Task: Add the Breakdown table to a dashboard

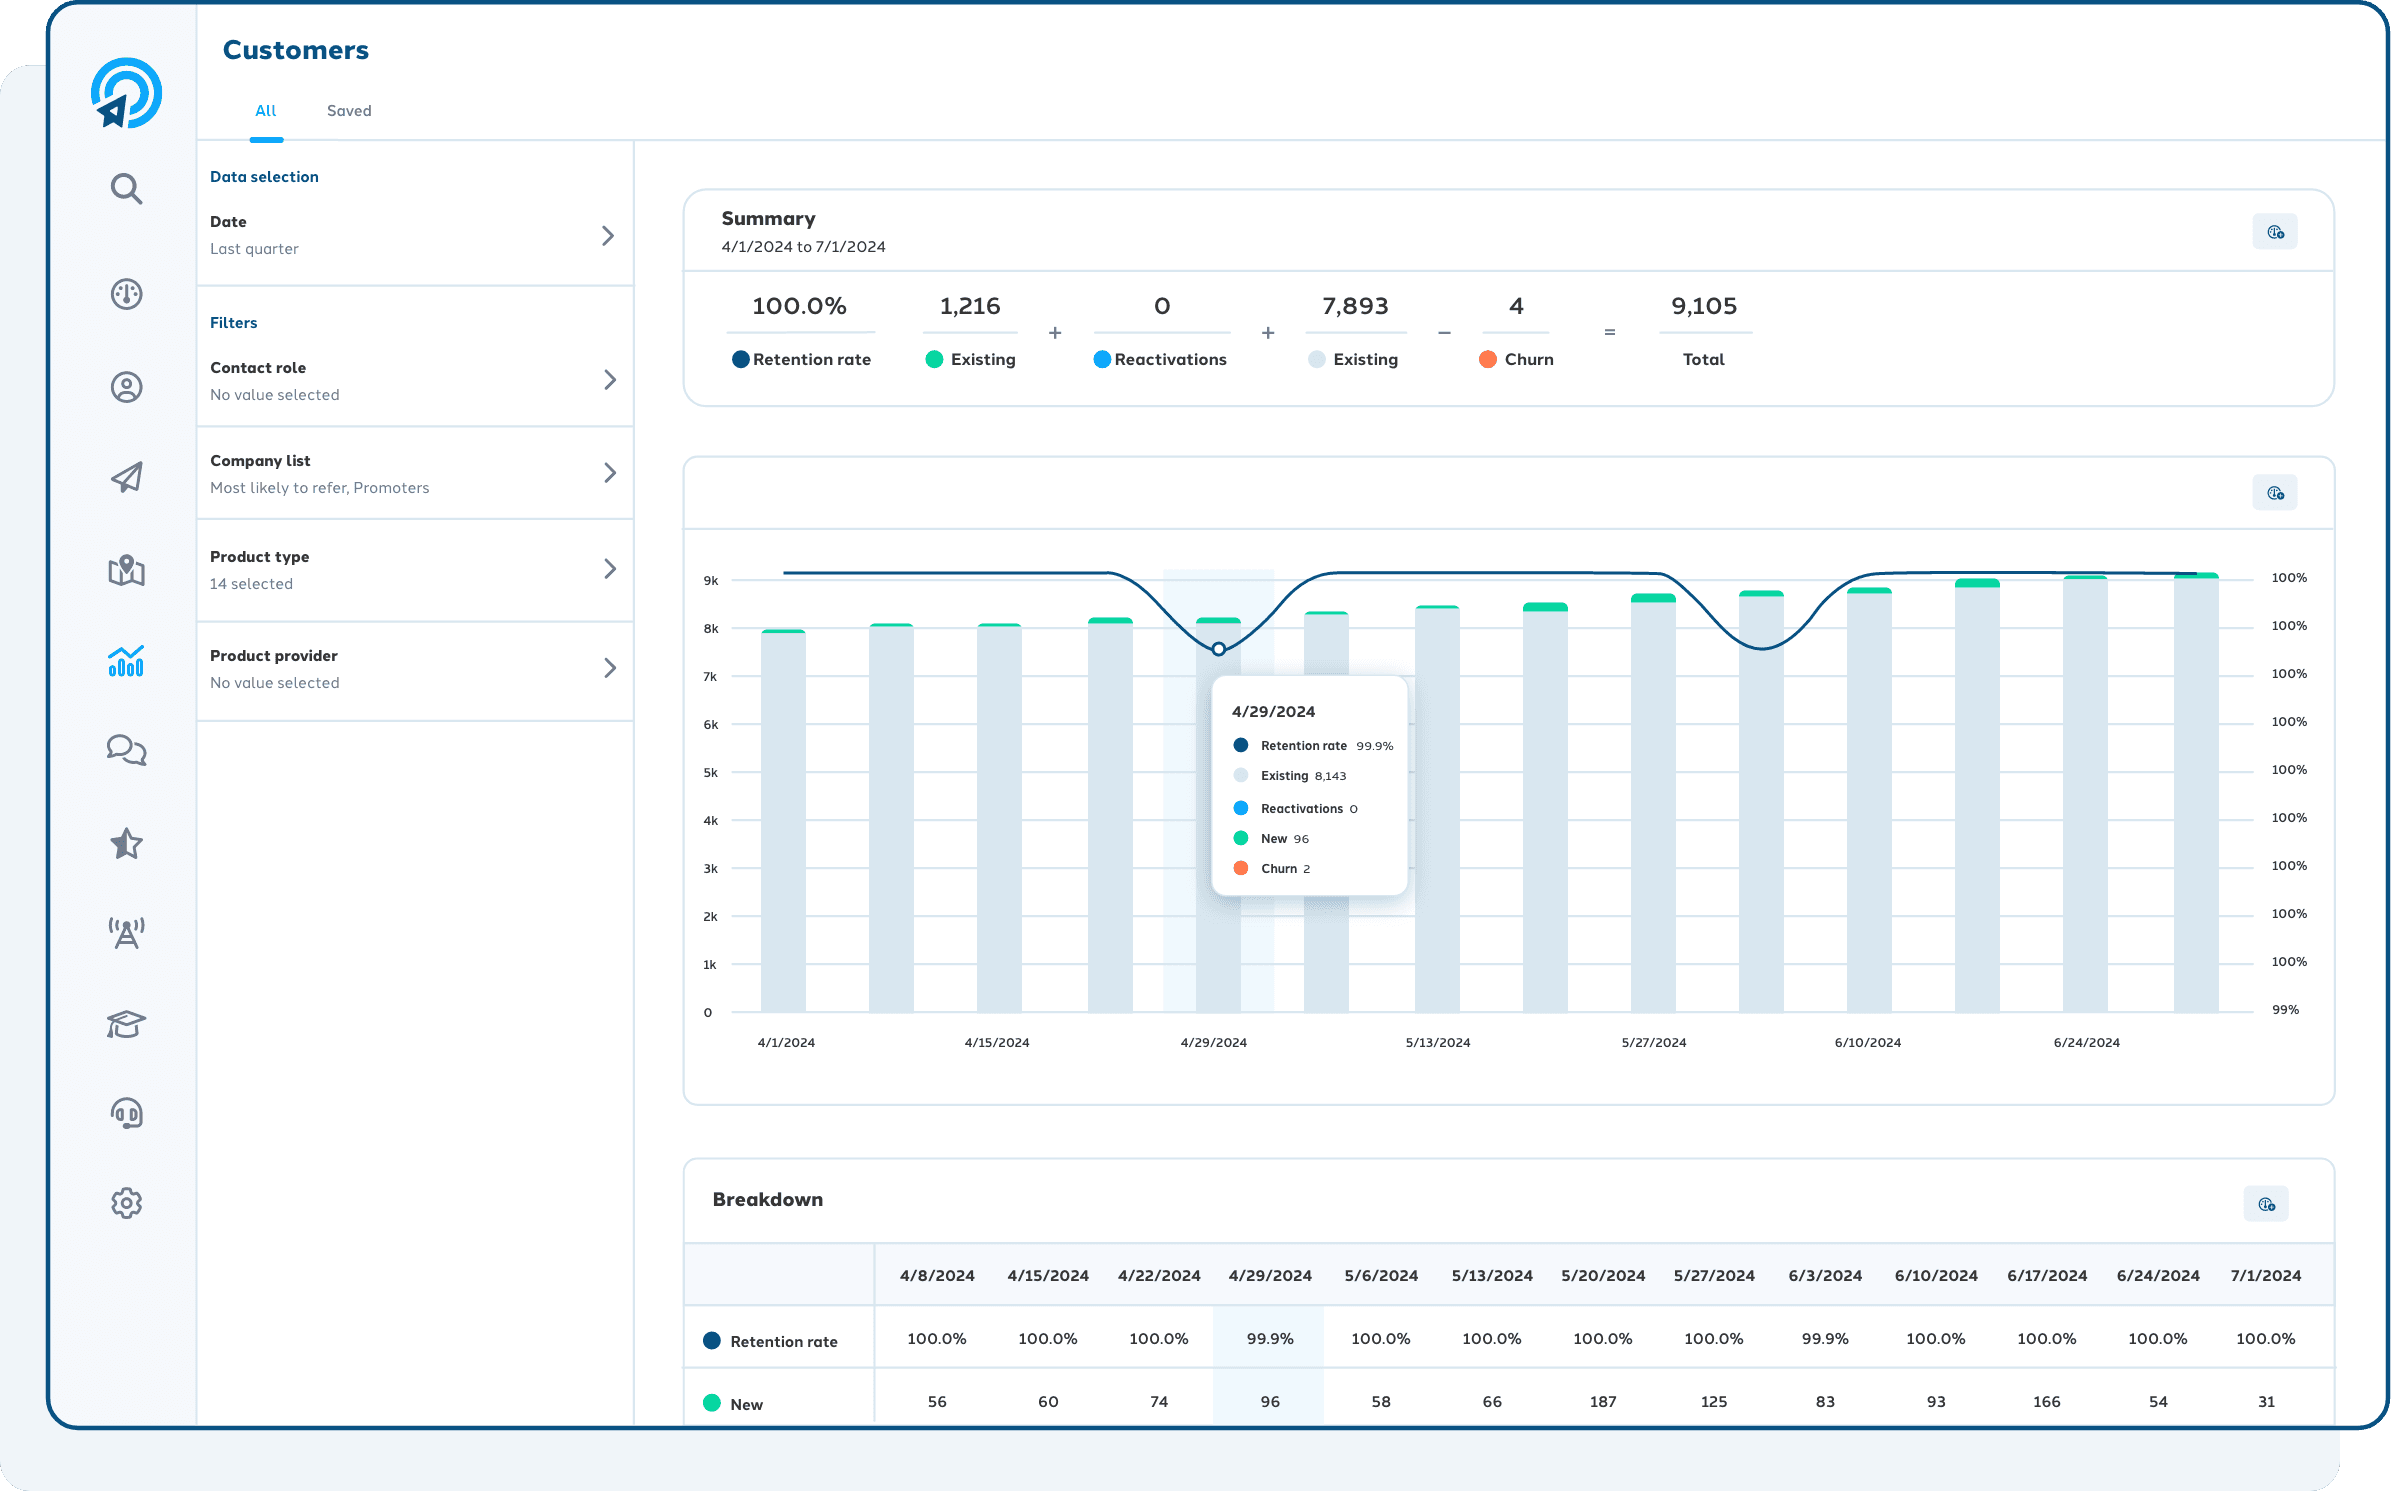Action: (x=2267, y=1203)
